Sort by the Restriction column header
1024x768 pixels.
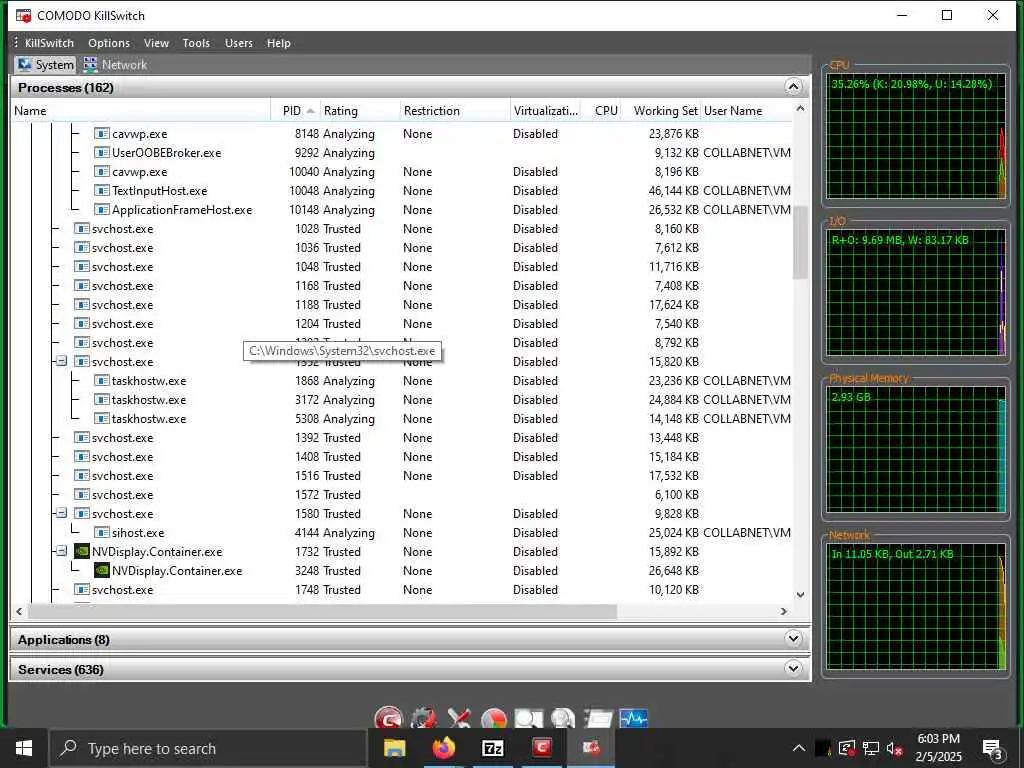[455, 110]
